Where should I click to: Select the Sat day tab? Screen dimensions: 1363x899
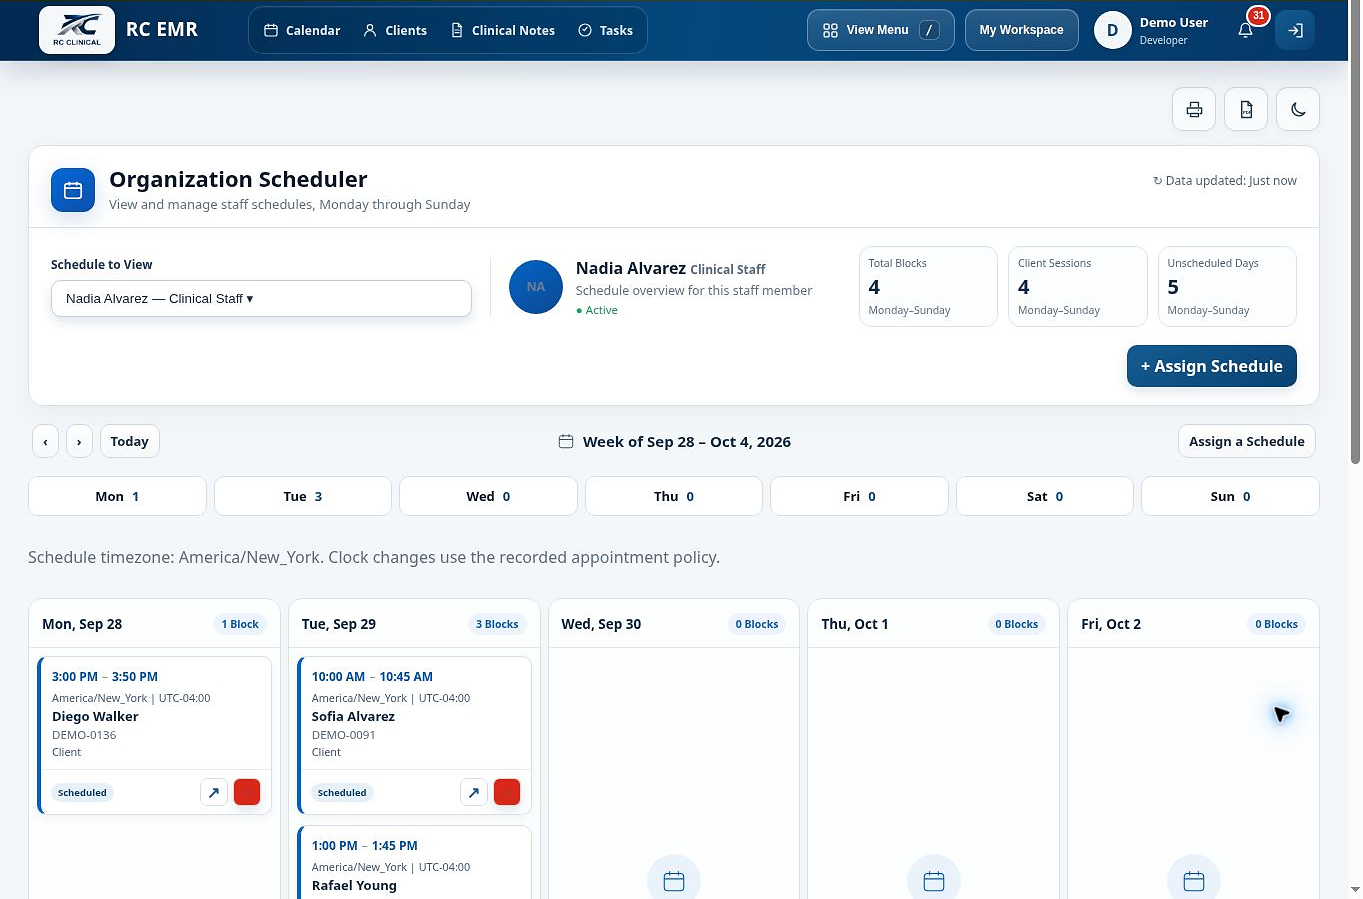coord(1045,496)
